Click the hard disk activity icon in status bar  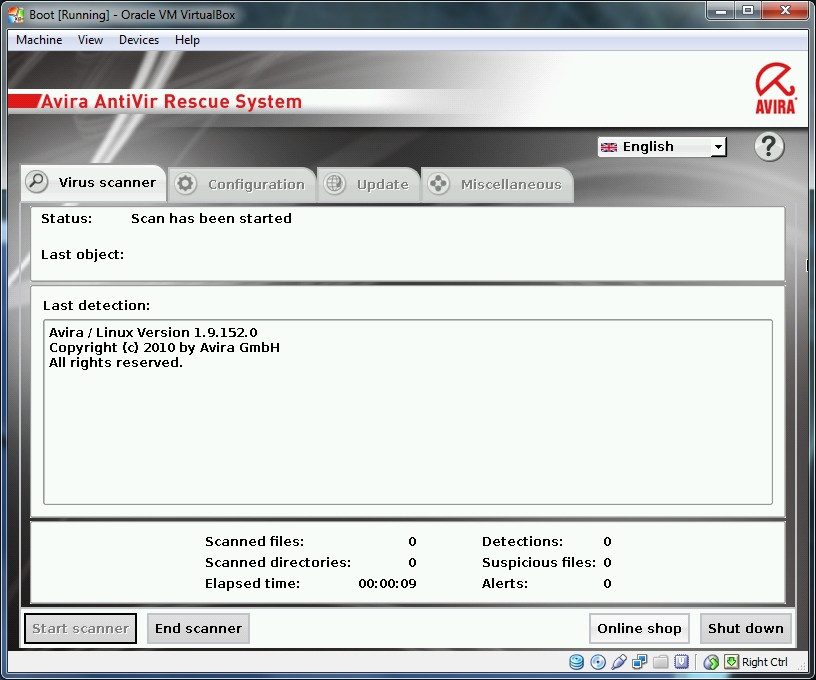tap(577, 662)
